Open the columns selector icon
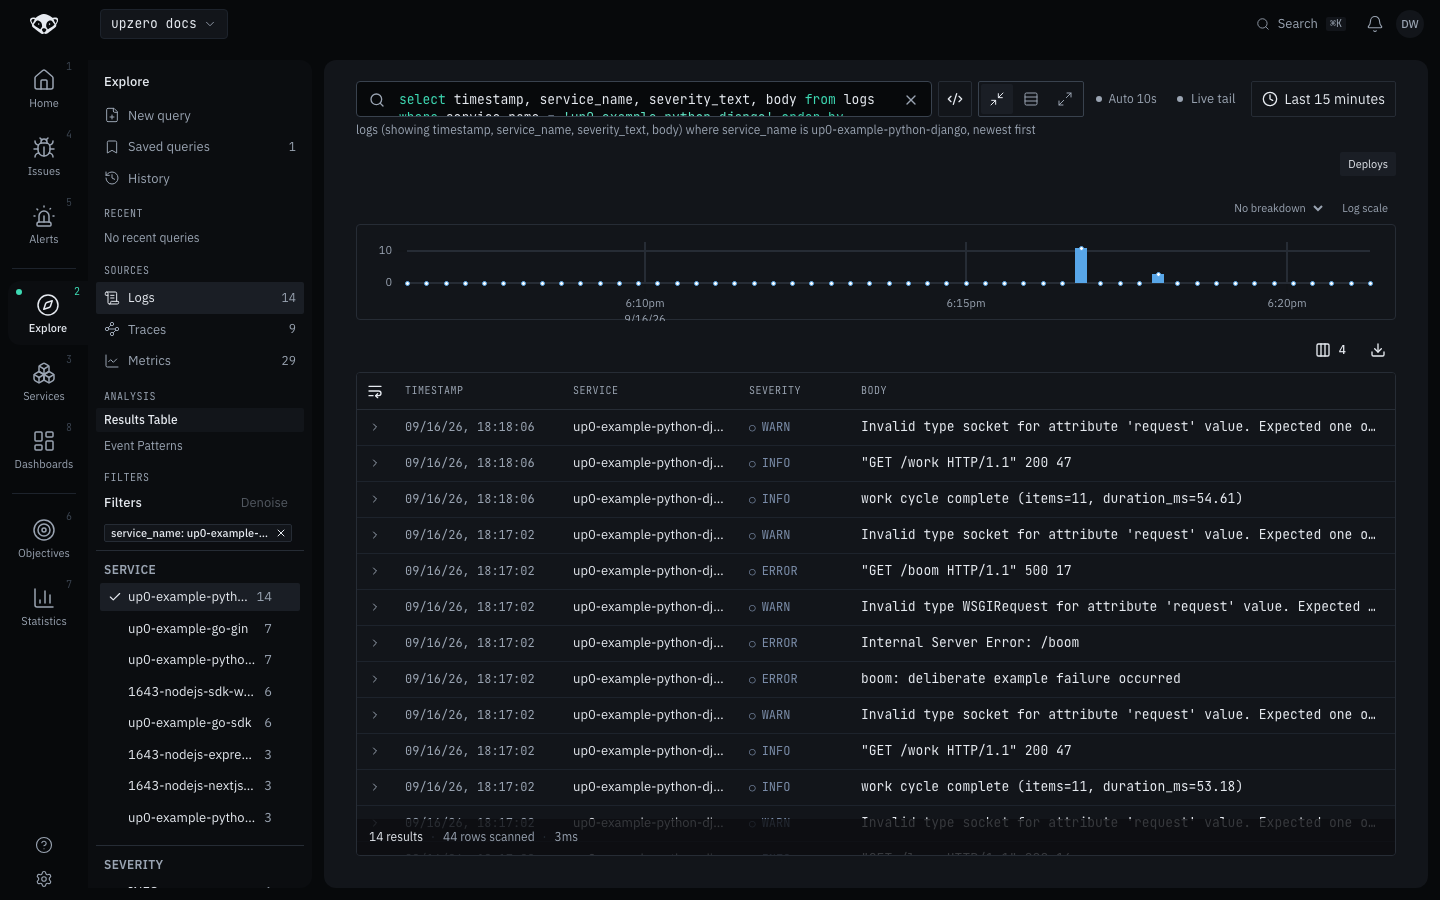 tap(1331, 350)
